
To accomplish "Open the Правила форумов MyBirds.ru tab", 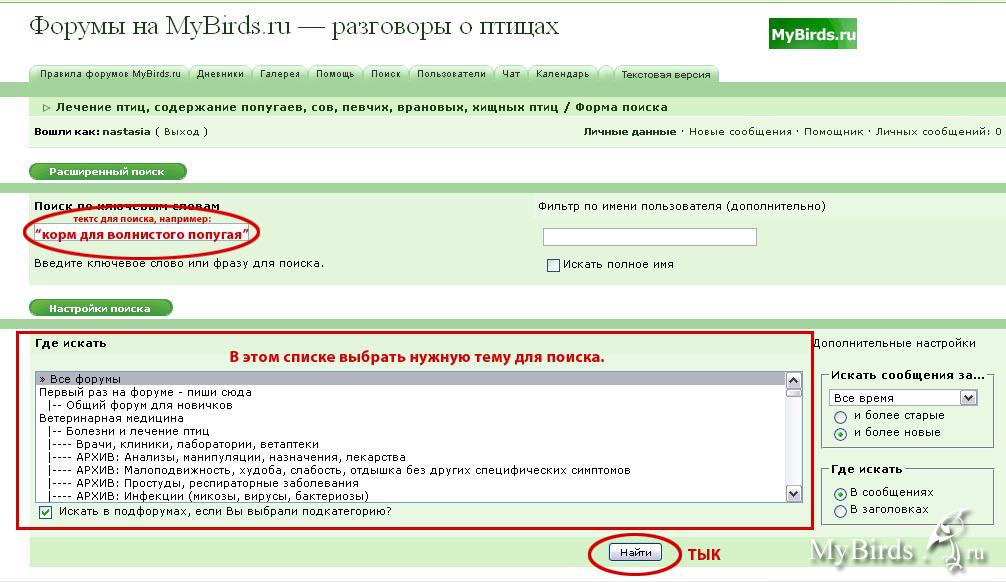I will tap(109, 74).
